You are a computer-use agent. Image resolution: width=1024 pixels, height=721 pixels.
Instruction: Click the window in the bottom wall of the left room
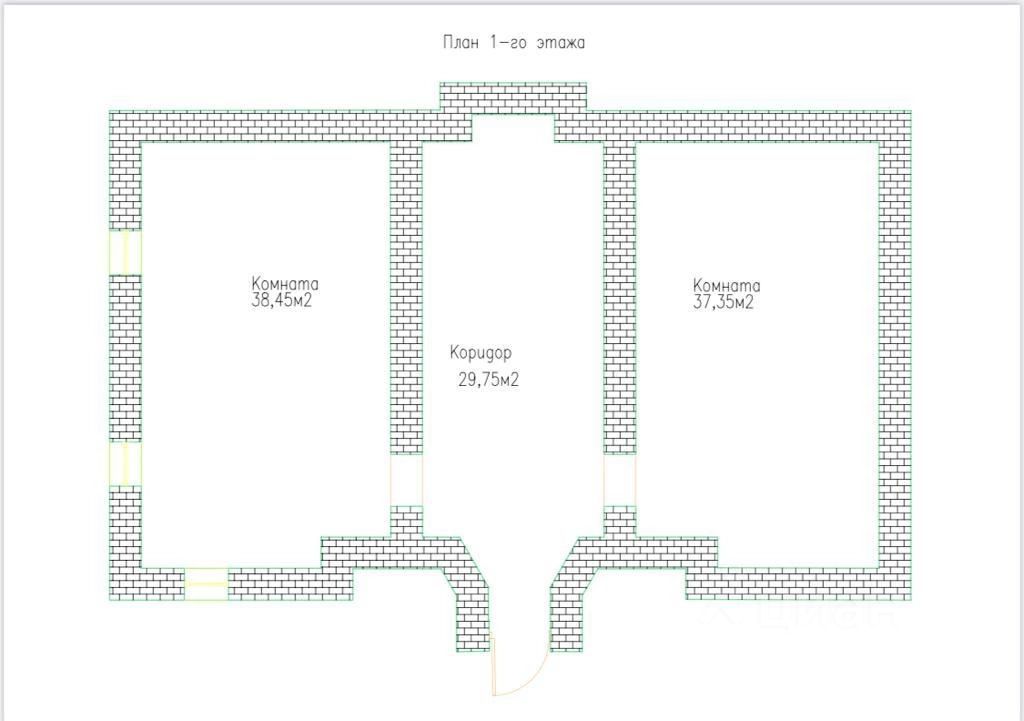206,584
